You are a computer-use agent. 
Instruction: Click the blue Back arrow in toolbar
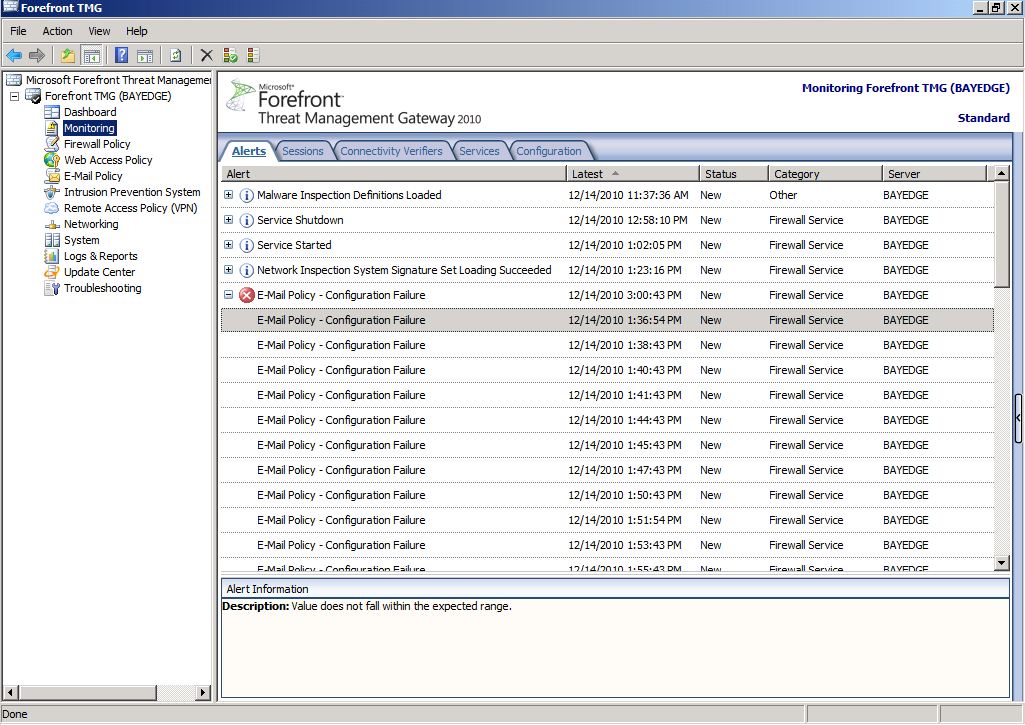coord(14,56)
